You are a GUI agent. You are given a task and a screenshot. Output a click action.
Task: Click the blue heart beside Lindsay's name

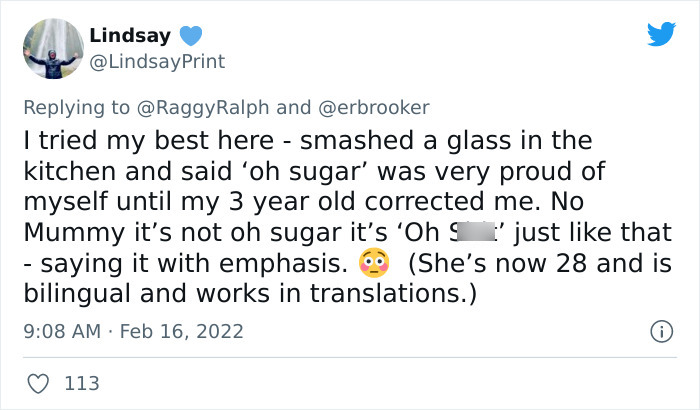click(191, 36)
